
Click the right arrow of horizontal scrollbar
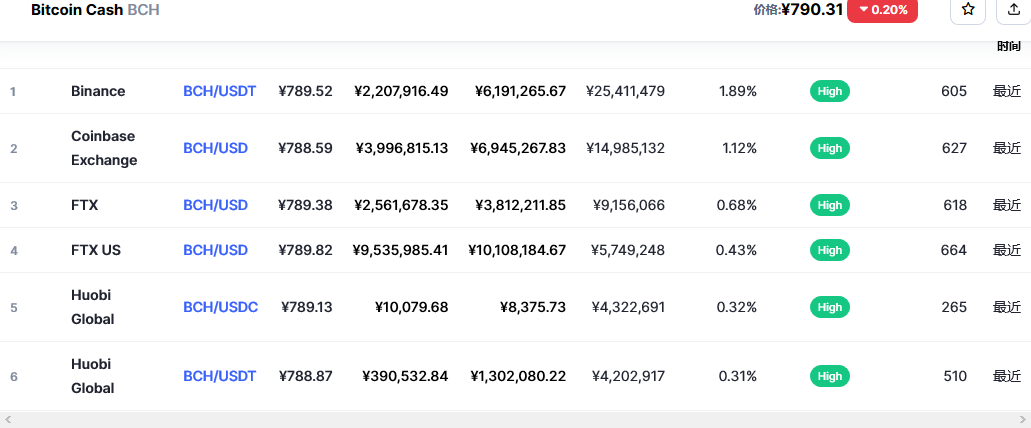click(1023, 420)
